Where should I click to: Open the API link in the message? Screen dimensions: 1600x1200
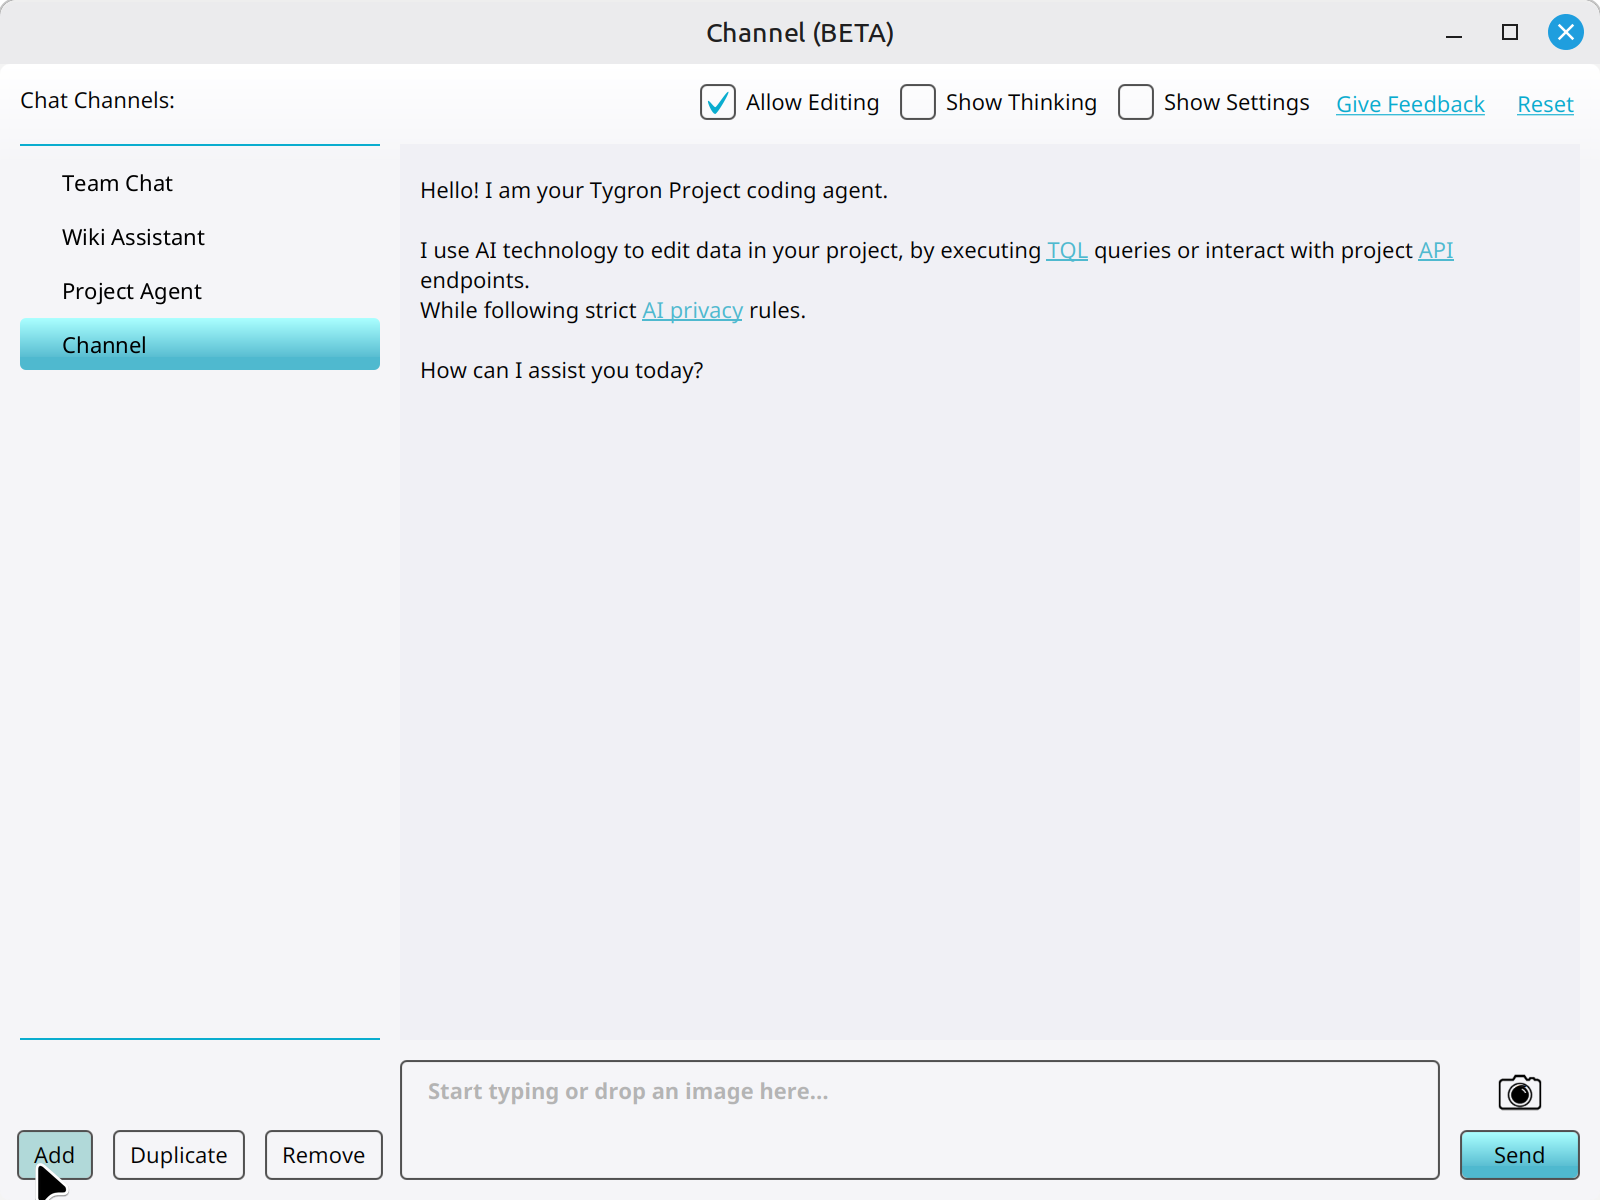click(1436, 250)
